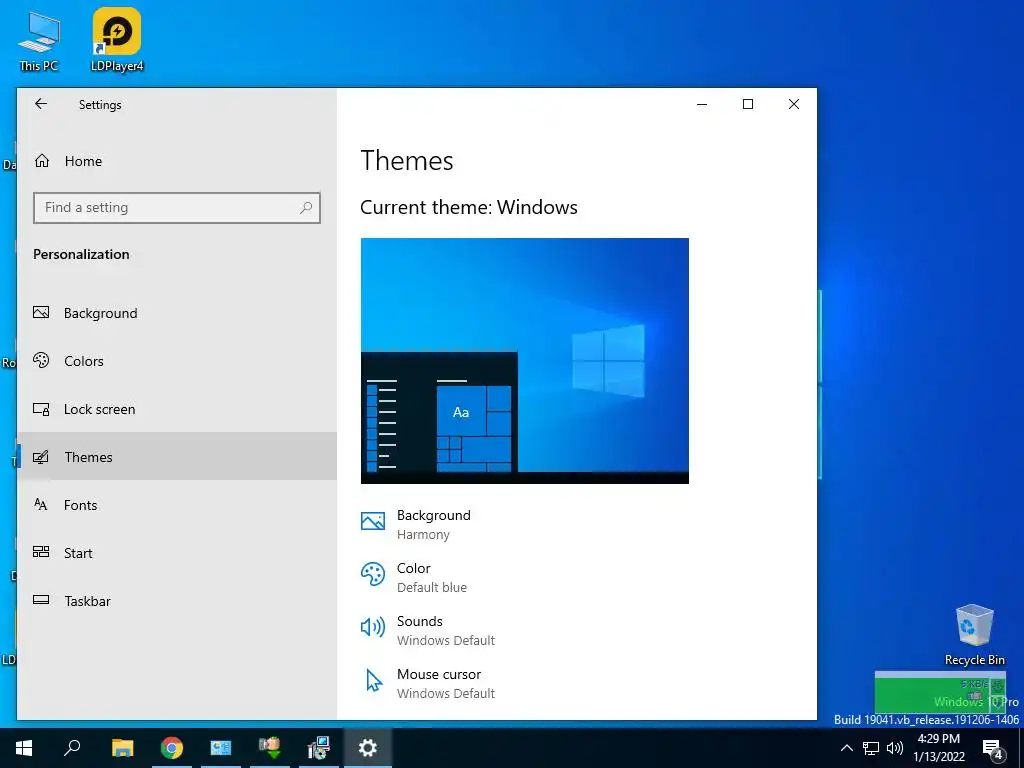Click the Taskbar icon in sidebar
The height and width of the screenshot is (768, 1024).
click(41, 600)
